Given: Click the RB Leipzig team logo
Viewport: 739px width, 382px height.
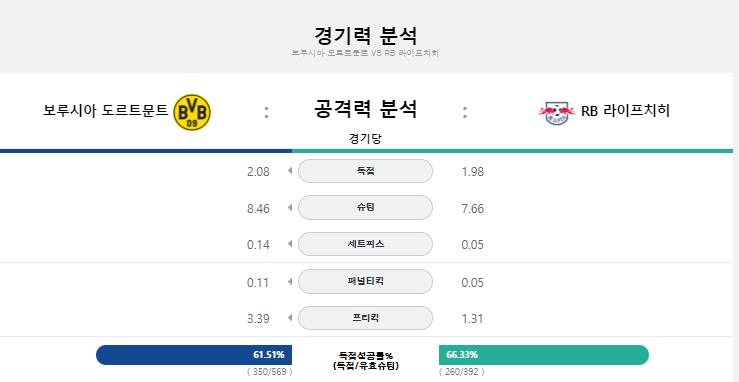Looking at the screenshot, I should click(x=557, y=113).
